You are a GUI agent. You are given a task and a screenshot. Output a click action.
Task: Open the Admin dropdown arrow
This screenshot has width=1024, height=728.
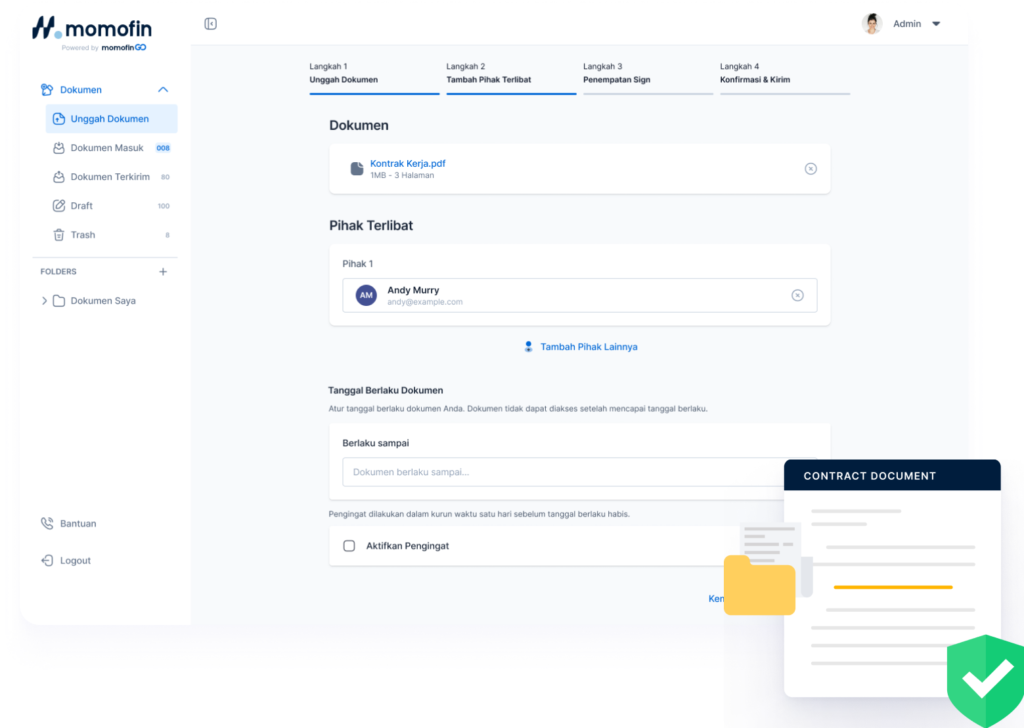point(936,24)
